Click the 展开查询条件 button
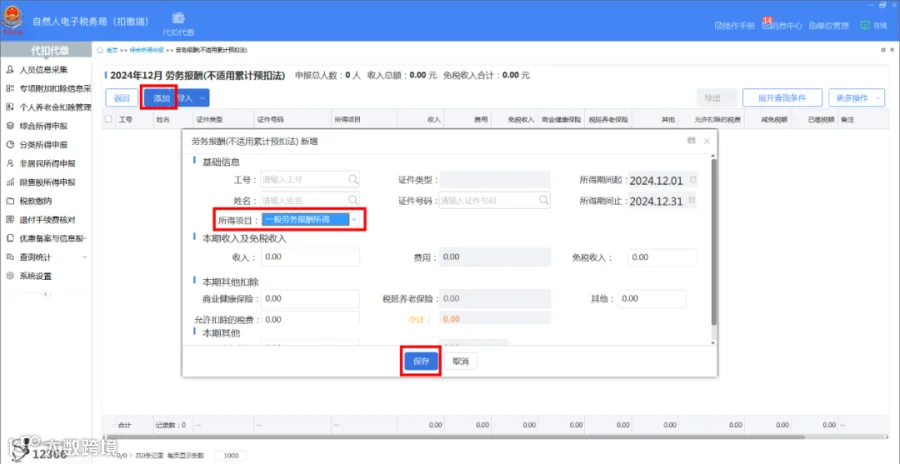Viewport: 900px width, 464px height. 782,98
